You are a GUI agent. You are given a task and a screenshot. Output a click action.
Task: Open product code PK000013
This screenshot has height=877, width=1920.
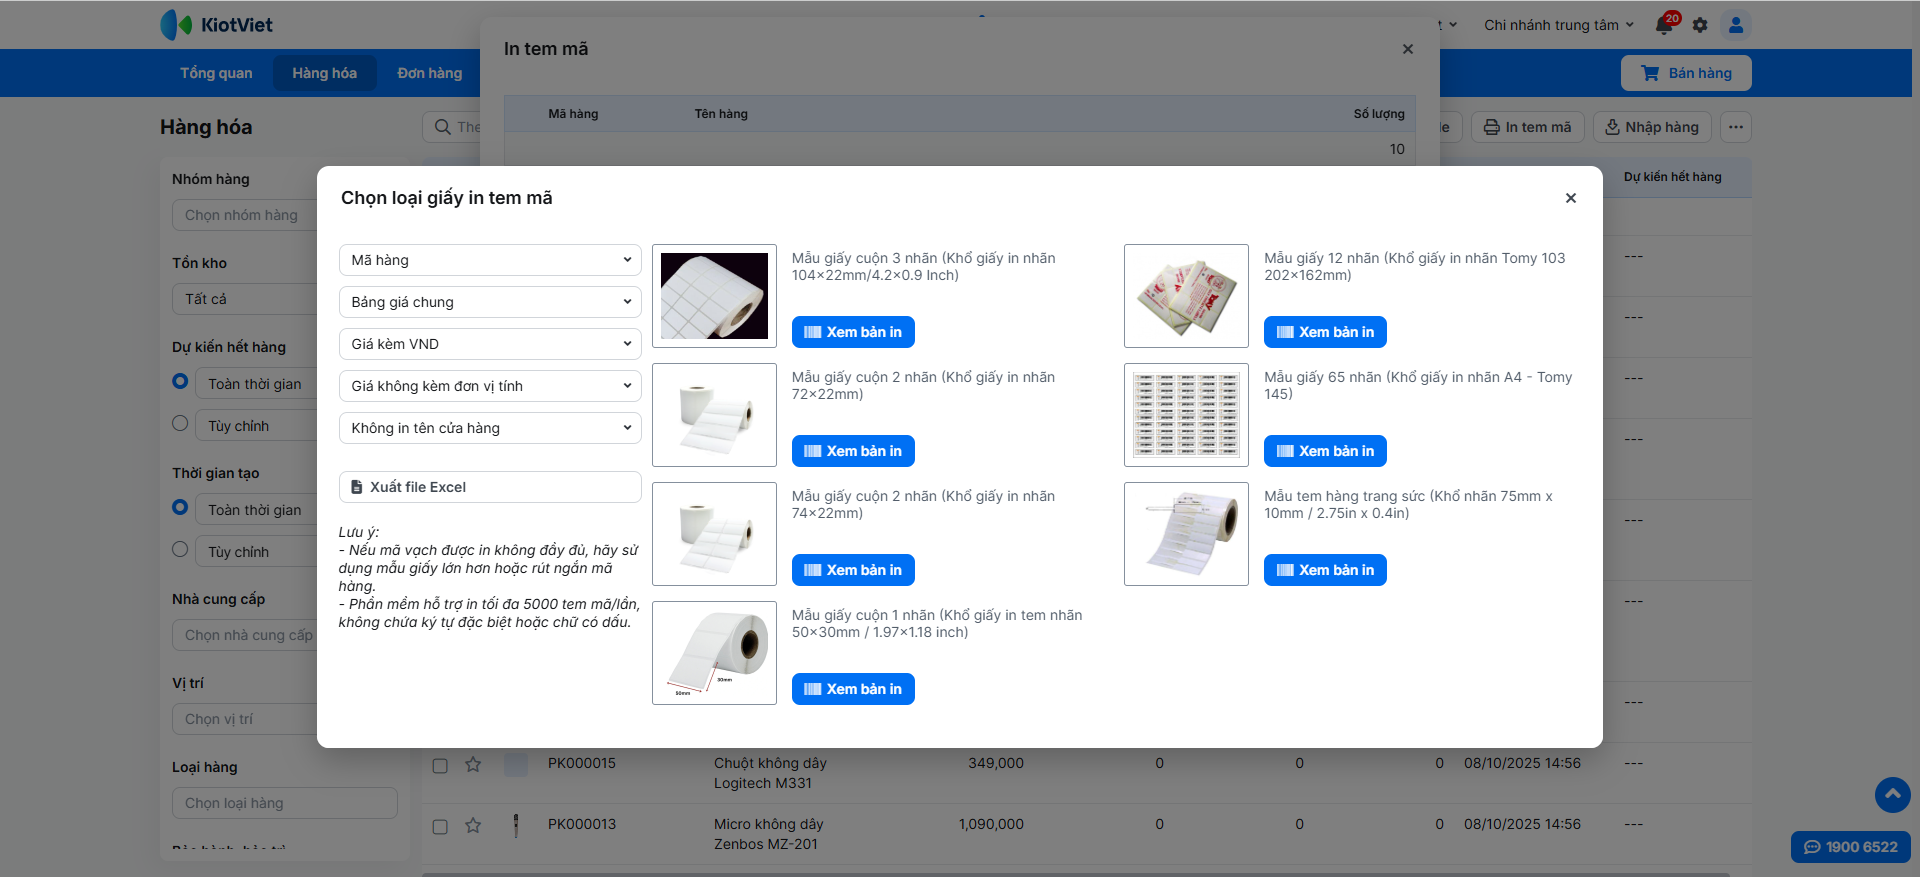(x=582, y=824)
